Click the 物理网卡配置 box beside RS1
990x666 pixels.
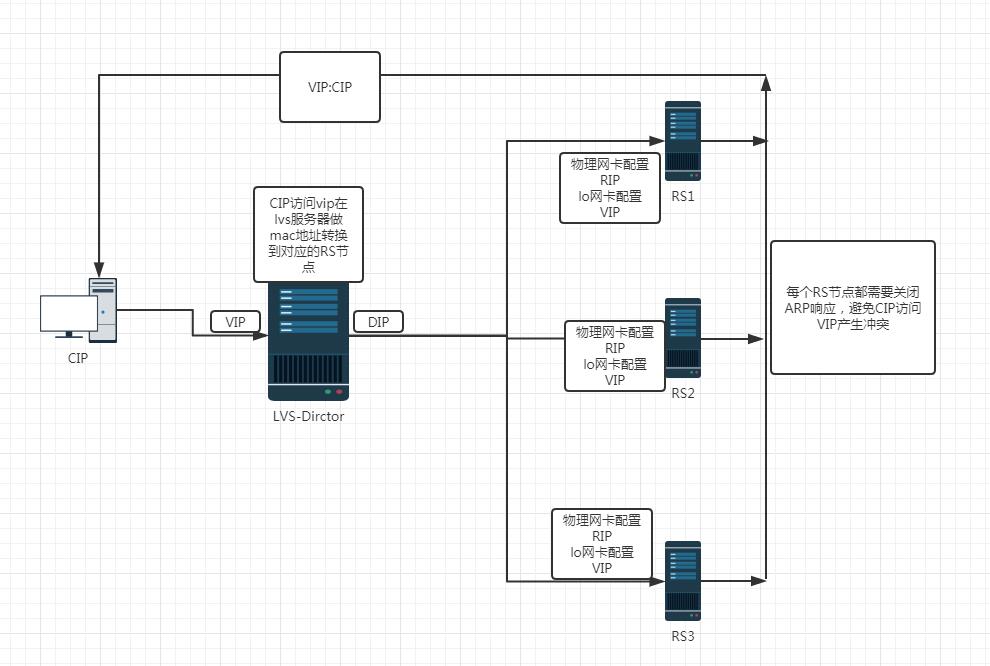609,188
